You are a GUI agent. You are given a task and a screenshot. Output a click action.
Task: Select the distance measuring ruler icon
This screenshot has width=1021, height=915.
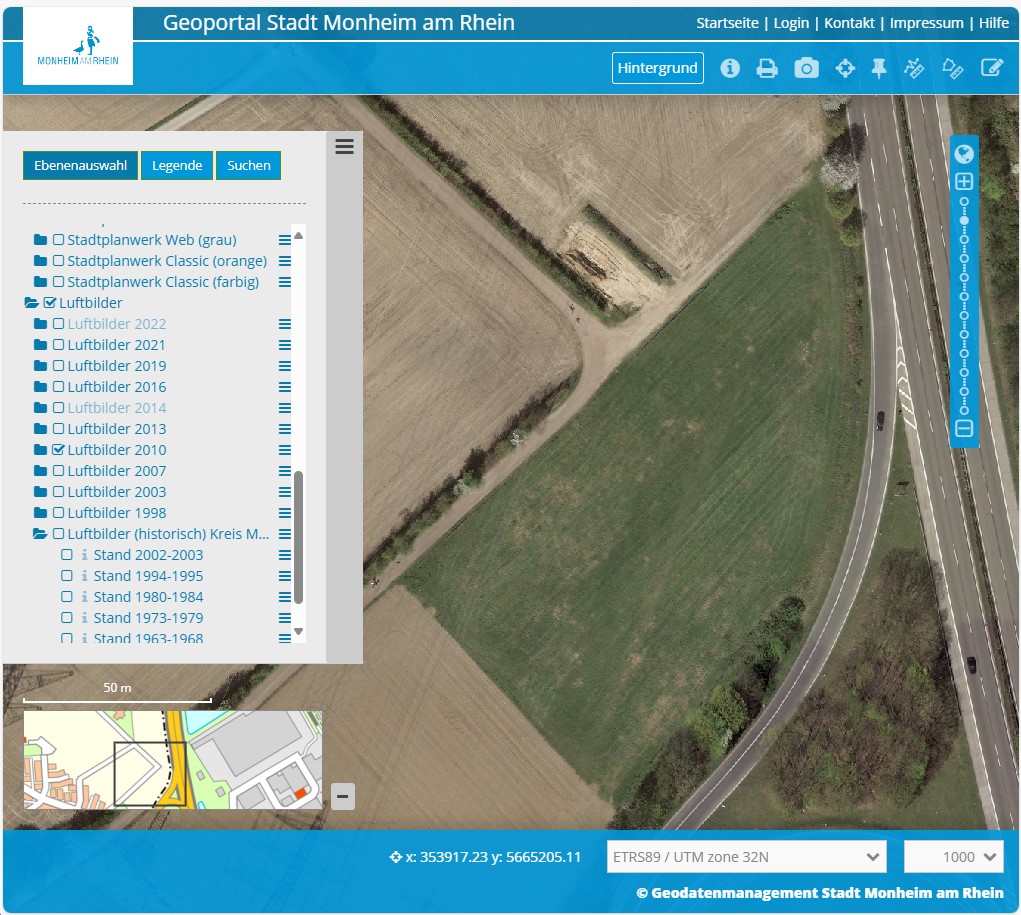click(x=914, y=68)
